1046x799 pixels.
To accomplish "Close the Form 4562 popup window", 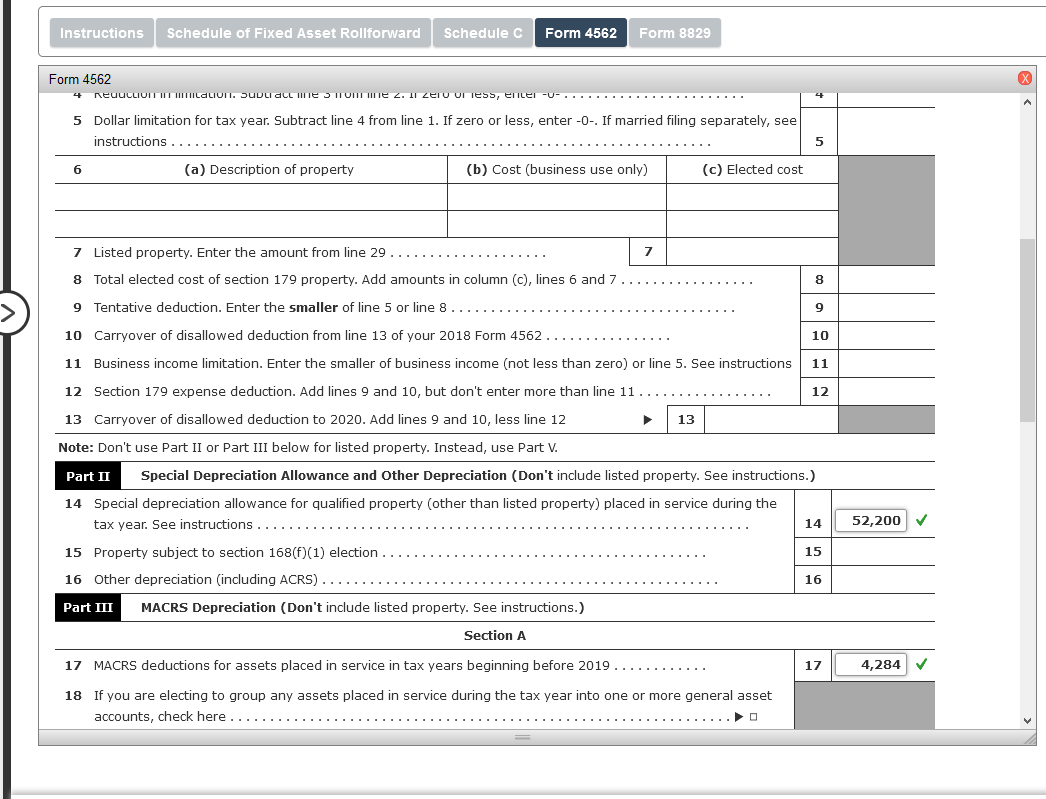I will [1024, 78].
